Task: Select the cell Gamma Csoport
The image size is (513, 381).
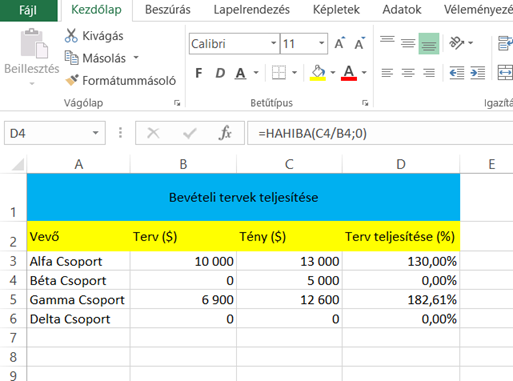Action: 79,300
